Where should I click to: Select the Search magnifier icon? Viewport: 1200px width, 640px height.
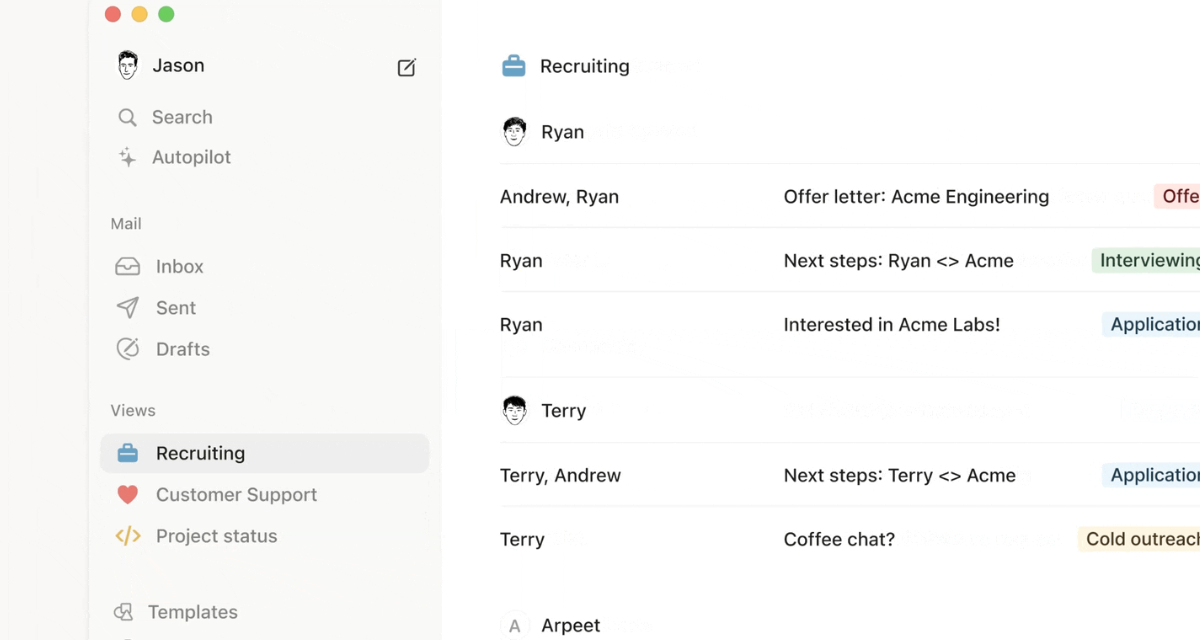[127, 117]
